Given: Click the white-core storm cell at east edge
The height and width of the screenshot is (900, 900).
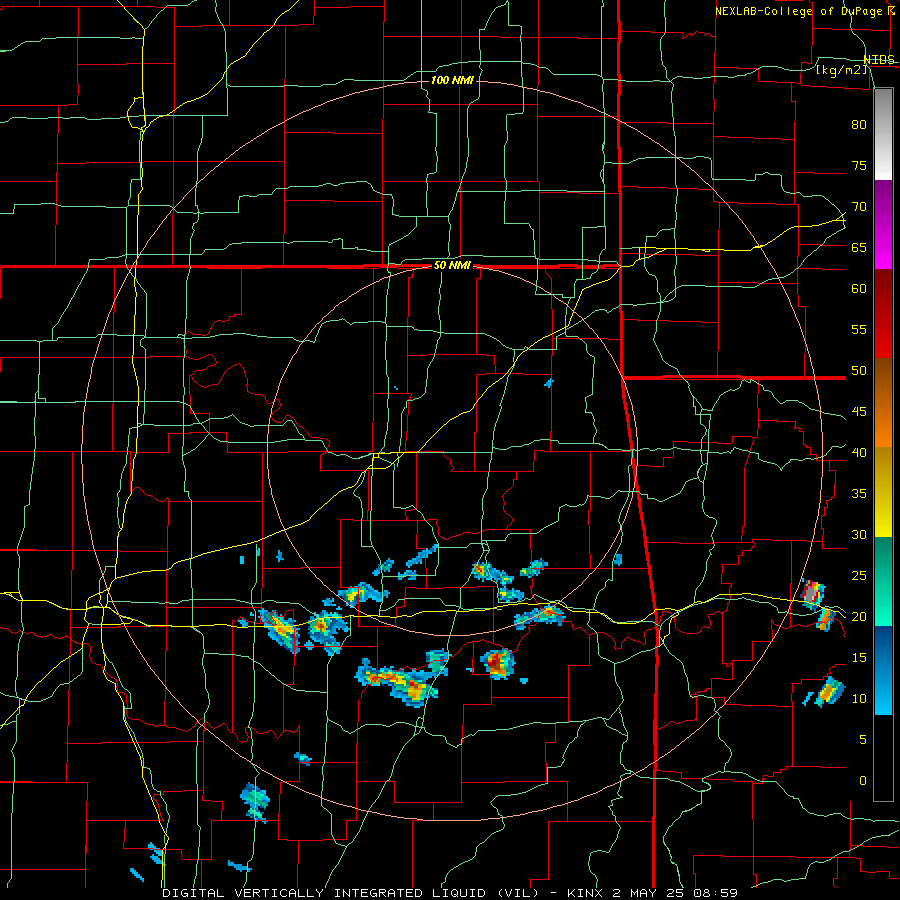Looking at the screenshot, I should point(811,593).
